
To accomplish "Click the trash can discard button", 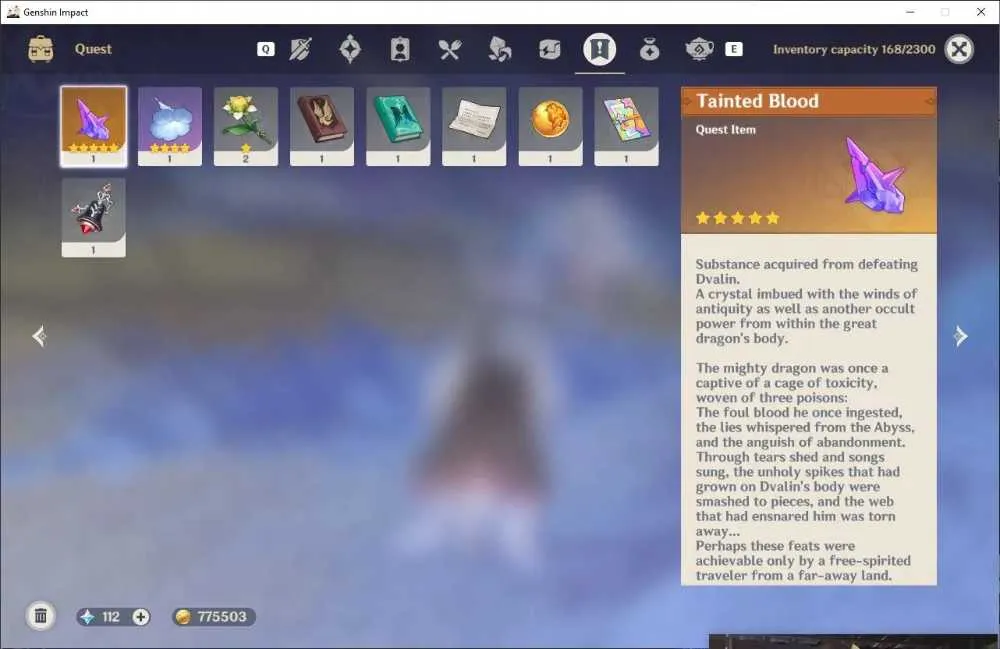I will point(40,616).
